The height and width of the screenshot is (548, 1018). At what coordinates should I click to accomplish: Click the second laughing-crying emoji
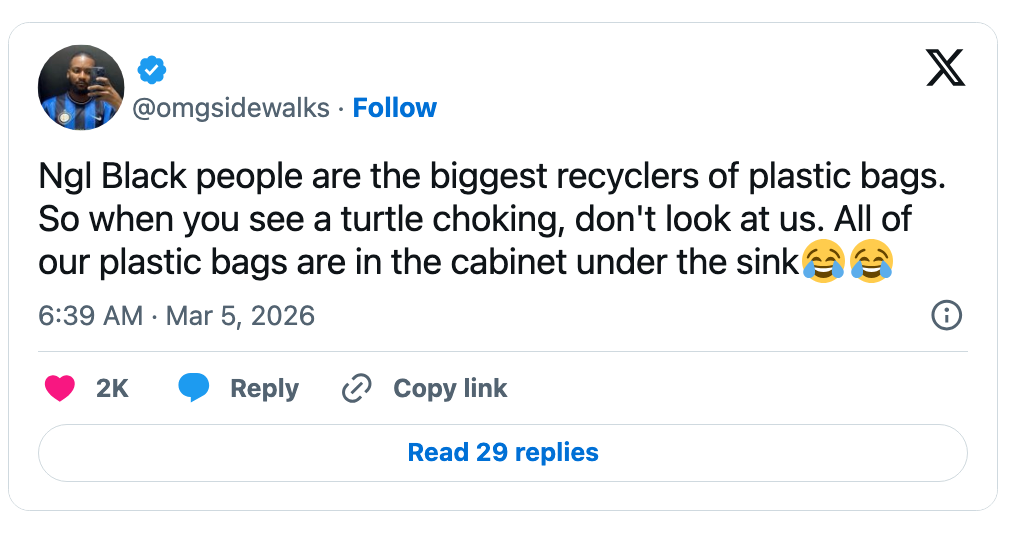870,263
